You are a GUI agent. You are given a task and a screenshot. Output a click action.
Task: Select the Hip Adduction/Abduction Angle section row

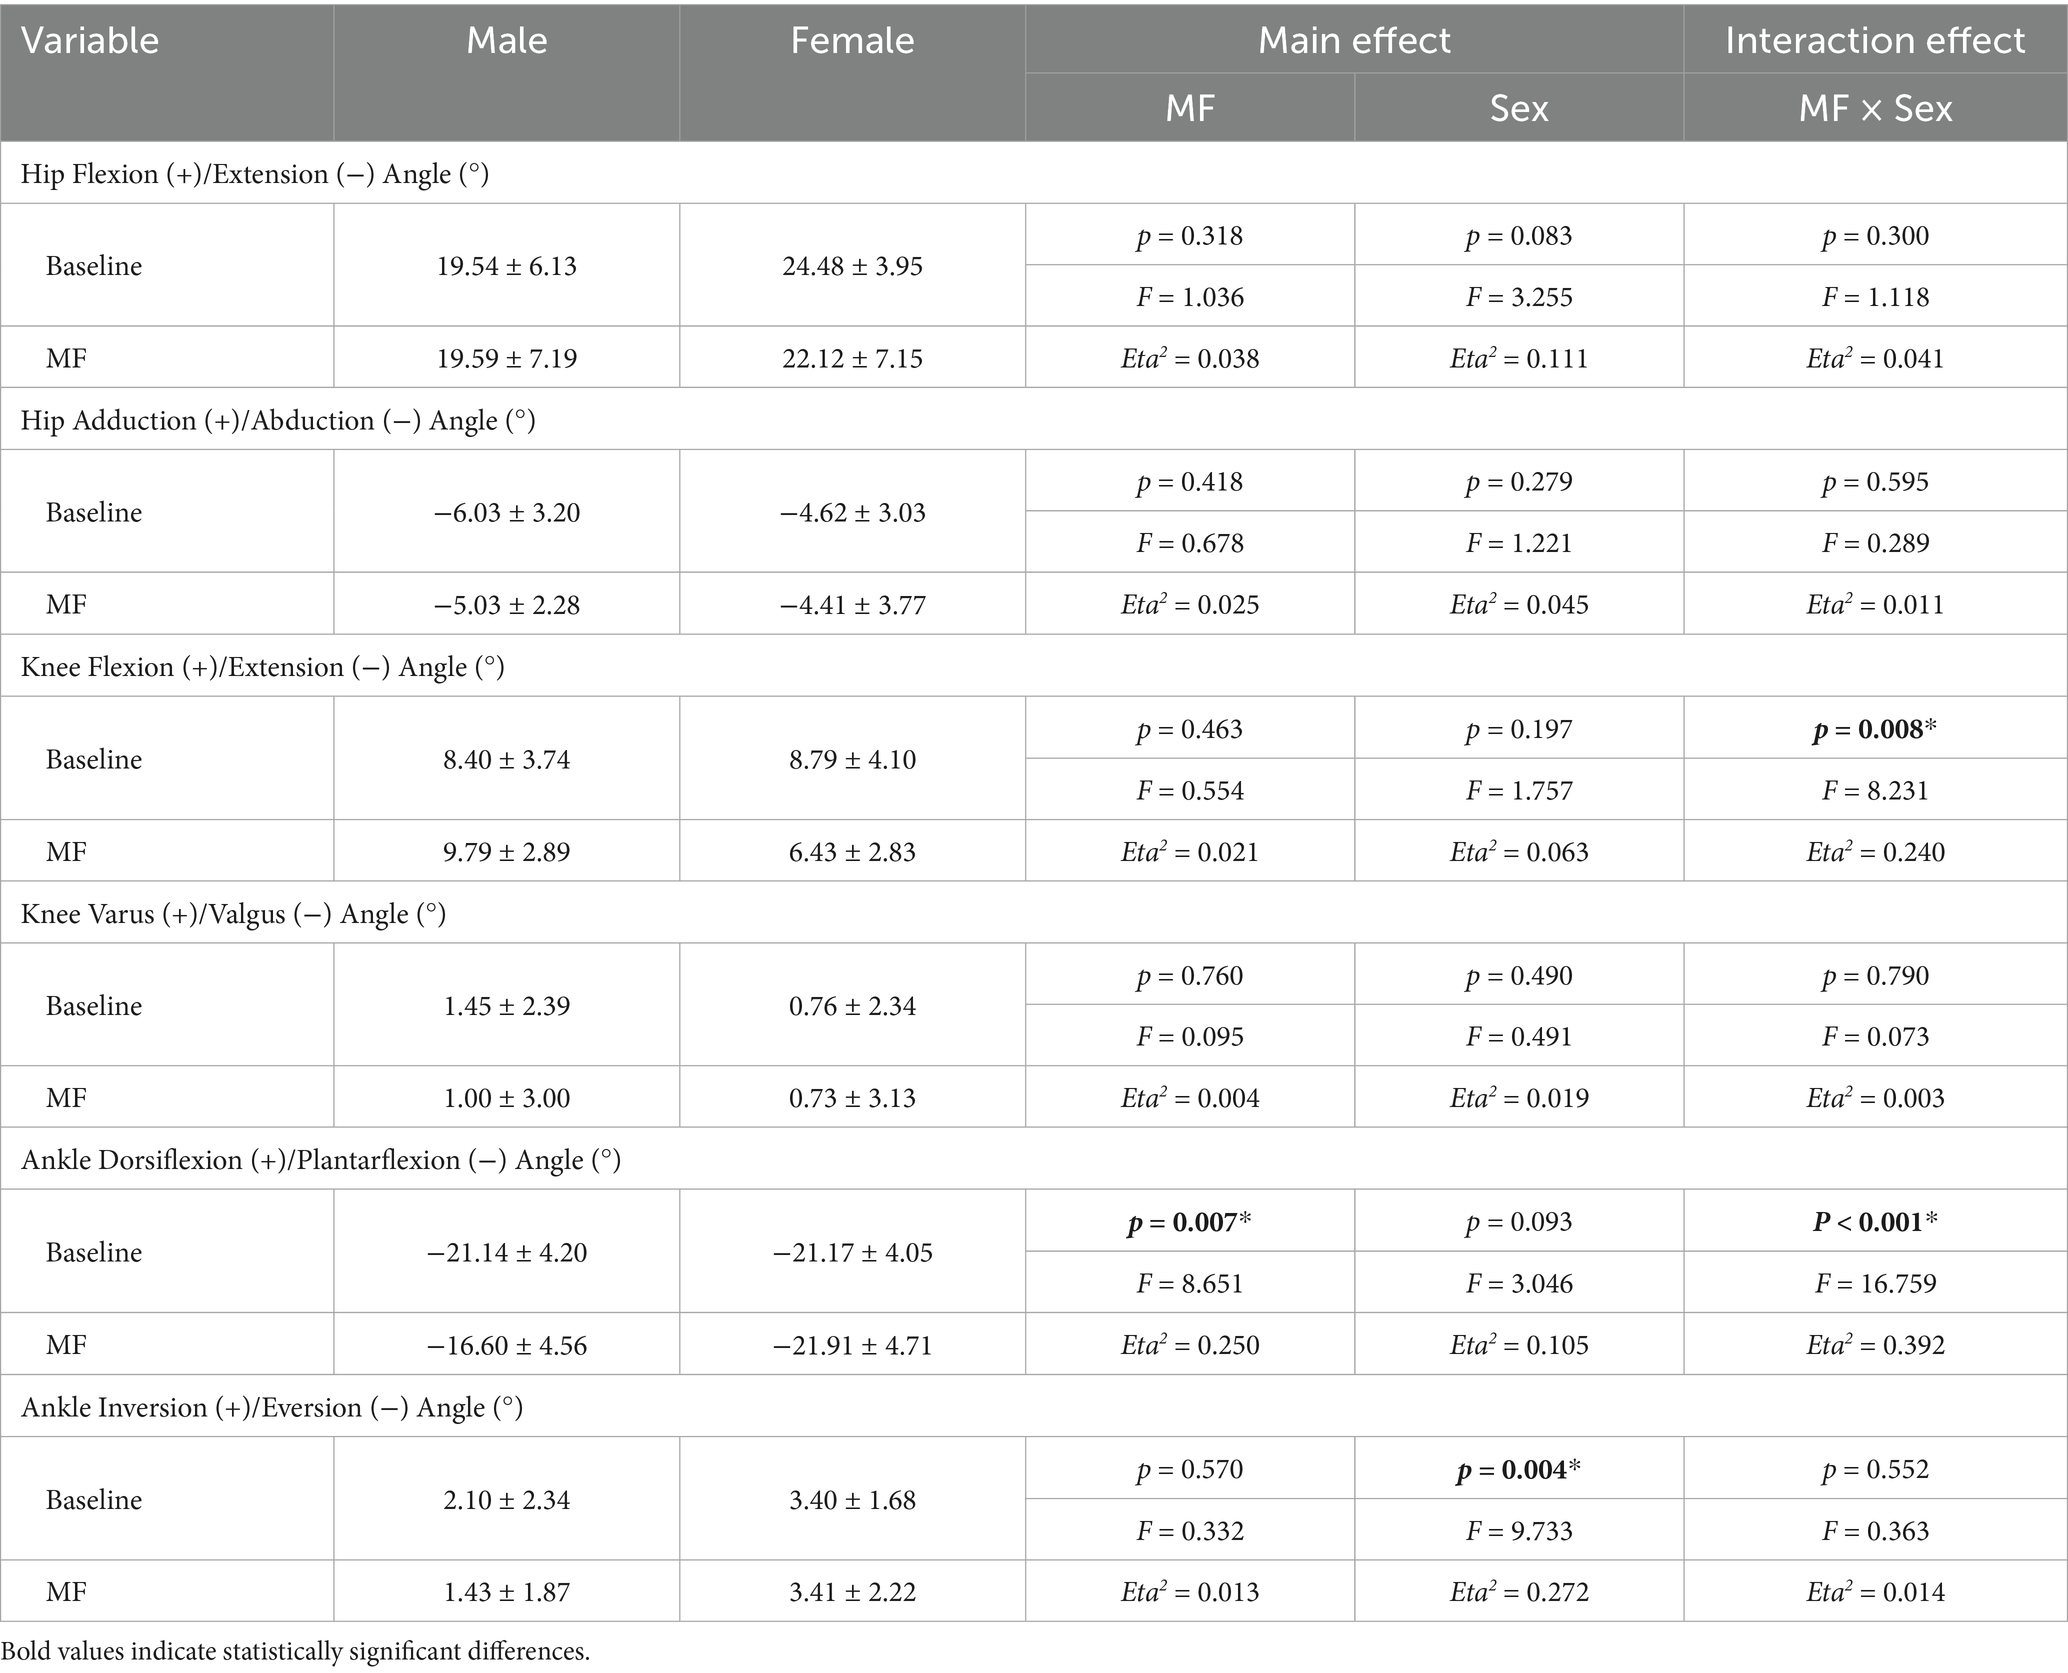coord(278,421)
